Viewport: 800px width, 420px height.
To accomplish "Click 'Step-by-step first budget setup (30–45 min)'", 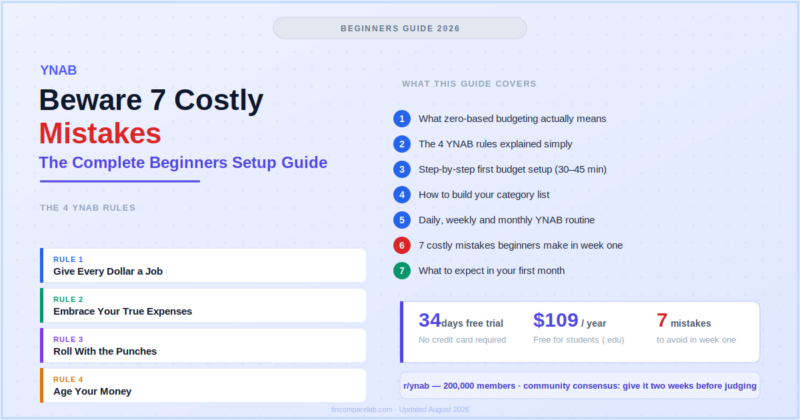I will point(512,169).
